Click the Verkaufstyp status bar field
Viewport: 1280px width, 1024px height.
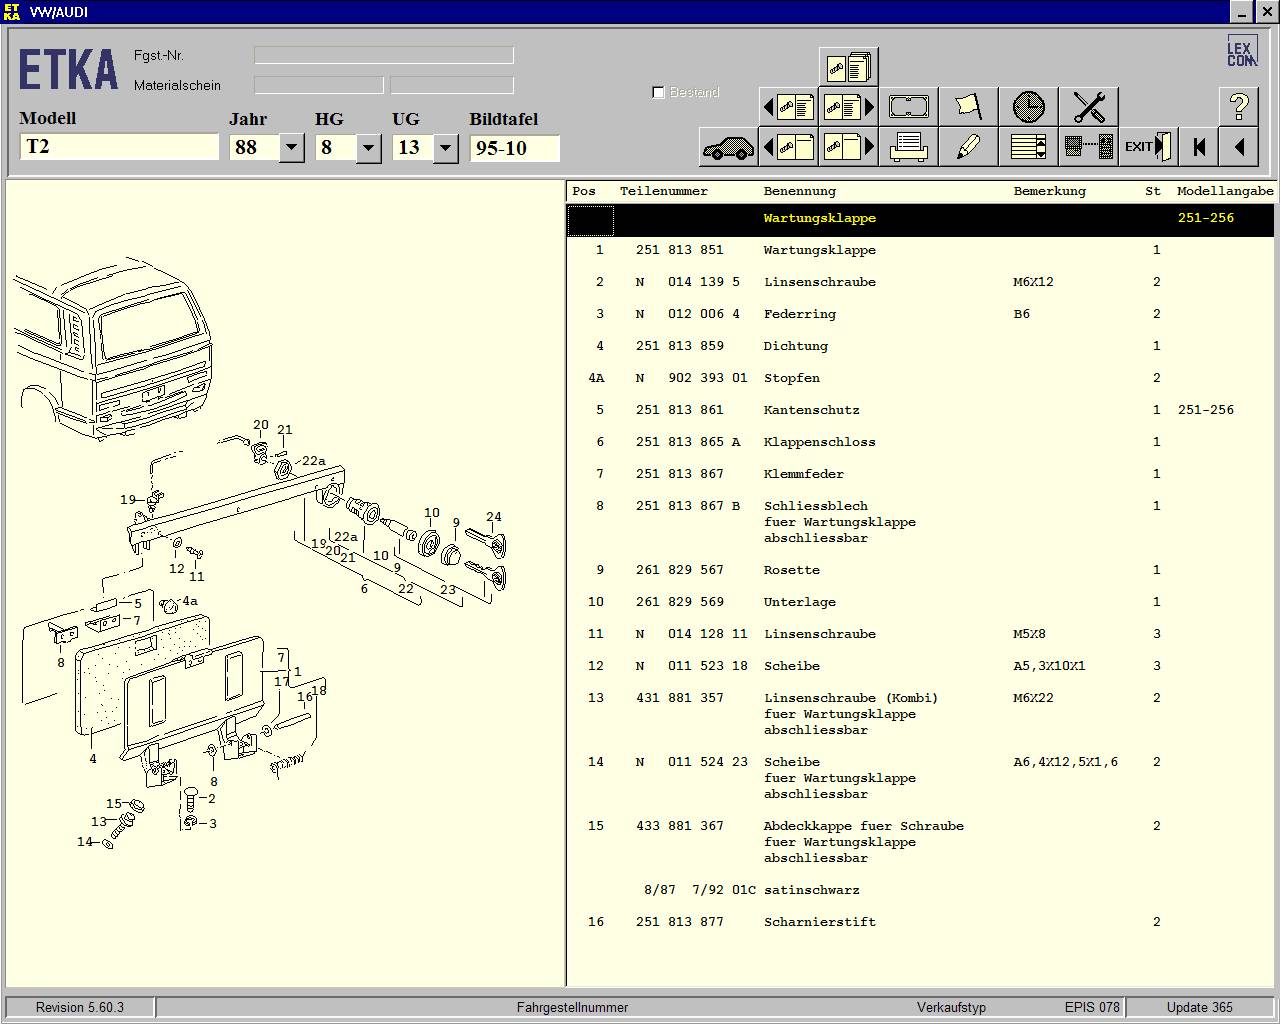coord(951,1007)
